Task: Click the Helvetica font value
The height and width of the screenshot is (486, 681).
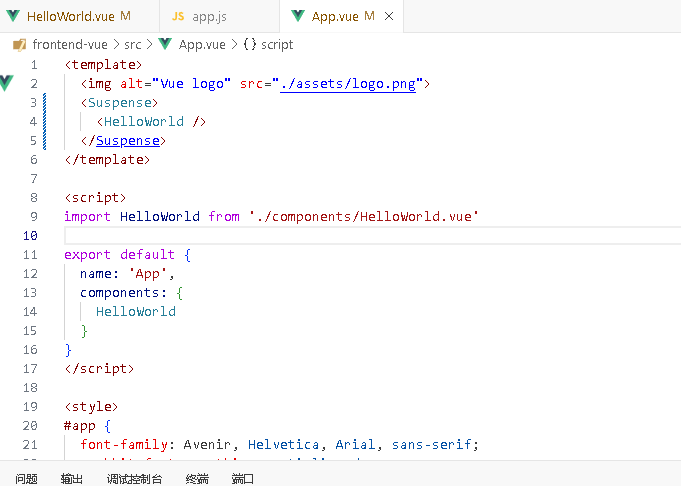Action: [x=284, y=445]
